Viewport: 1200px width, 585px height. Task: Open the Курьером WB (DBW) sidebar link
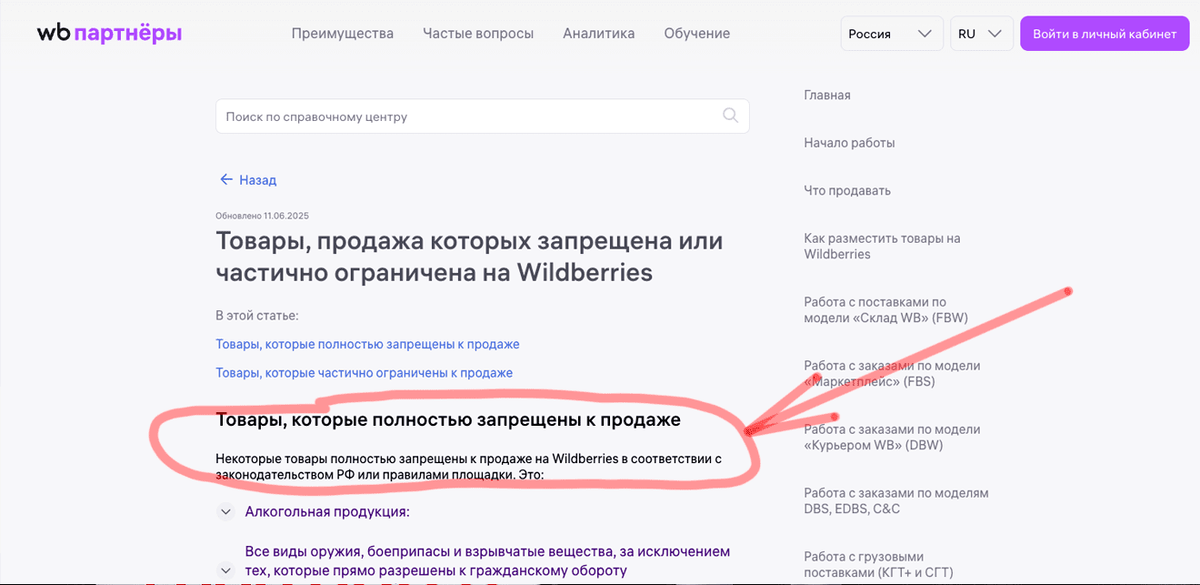point(892,437)
